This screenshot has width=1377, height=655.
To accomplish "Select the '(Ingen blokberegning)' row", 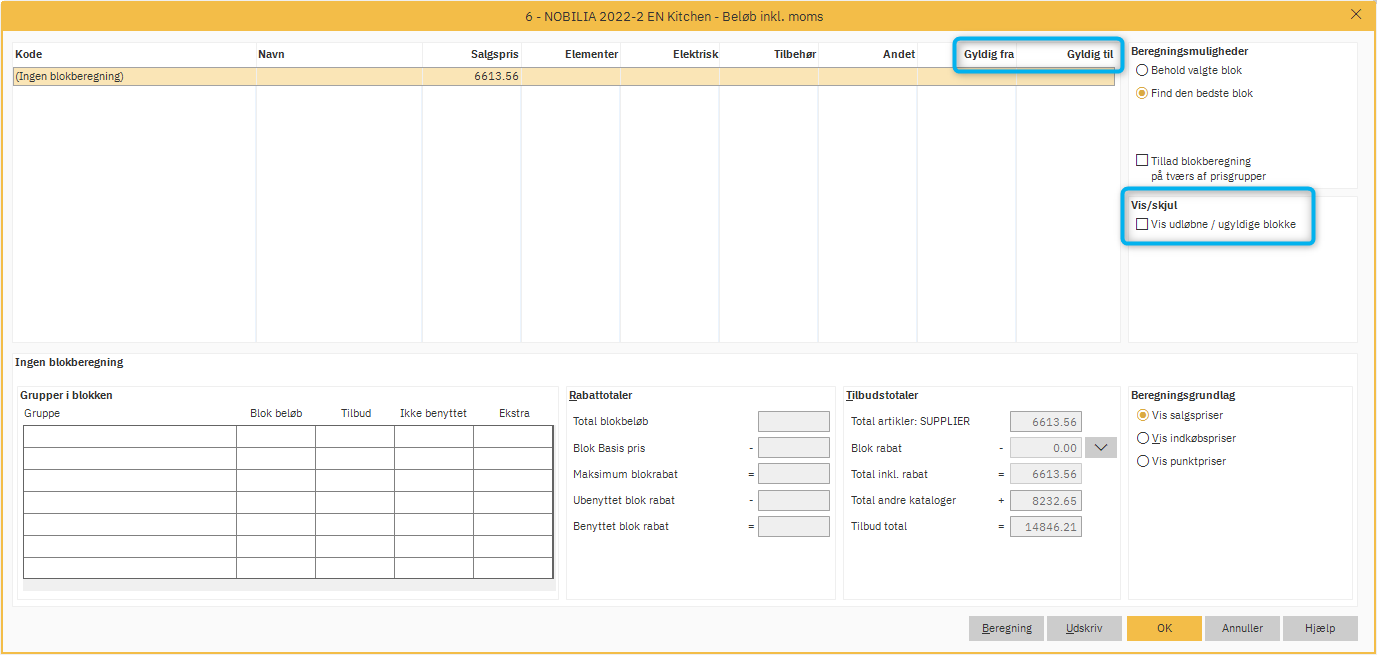I will pyautogui.click(x=134, y=76).
